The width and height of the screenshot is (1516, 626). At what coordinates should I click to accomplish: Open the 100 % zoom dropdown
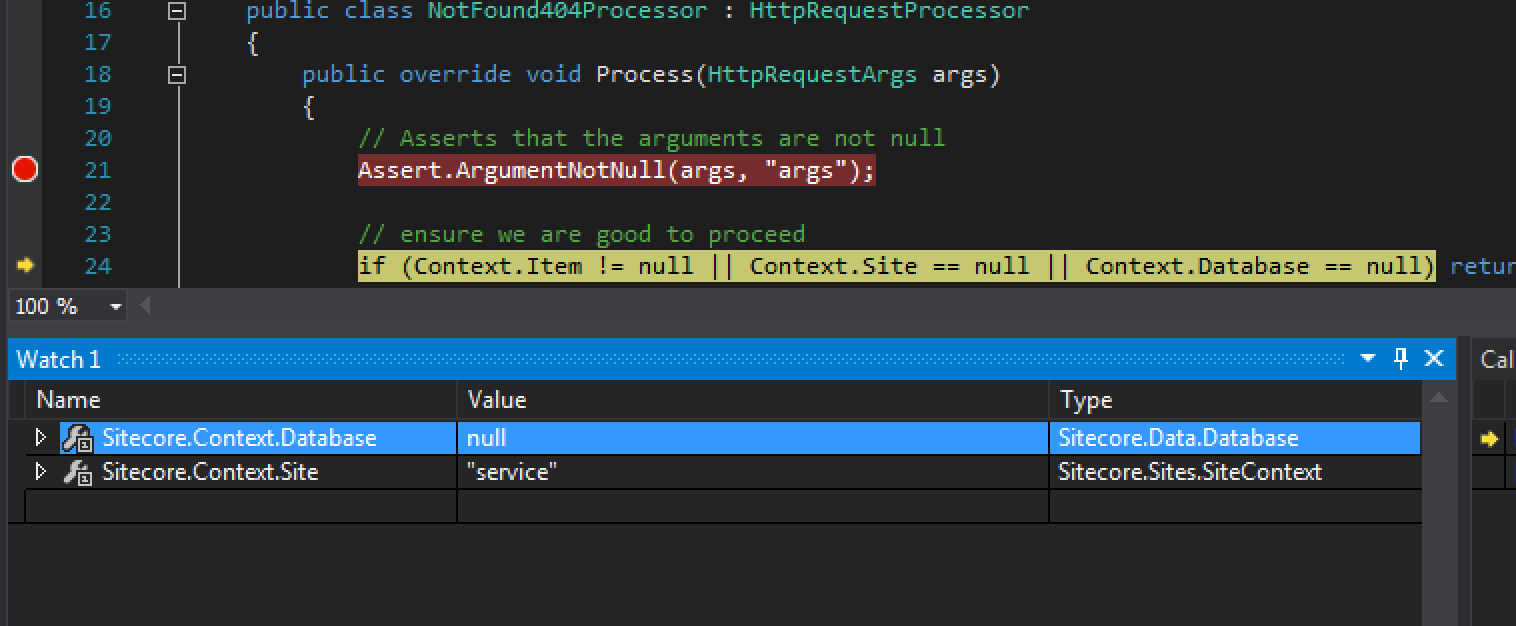(x=115, y=307)
